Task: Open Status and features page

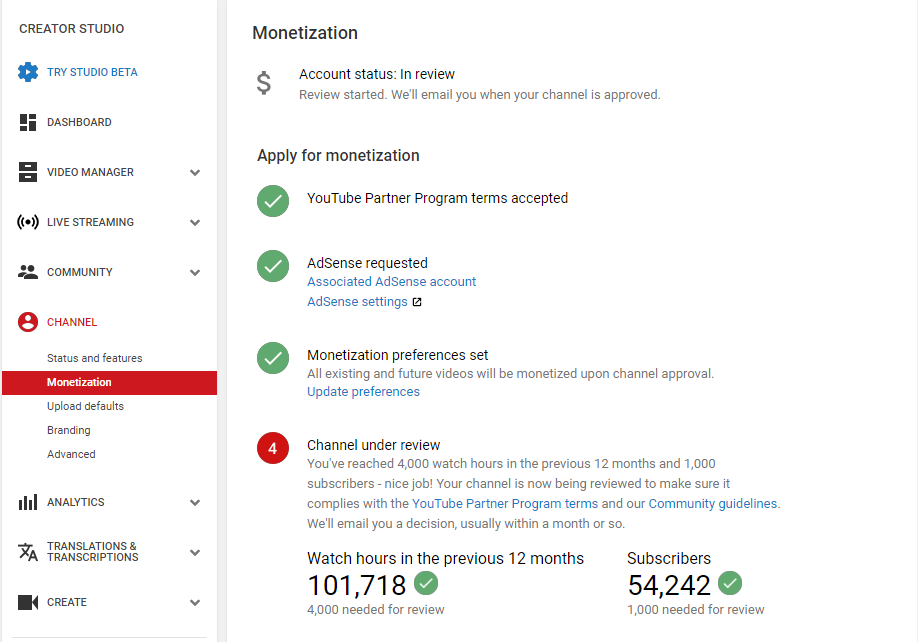Action: (x=94, y=358)
